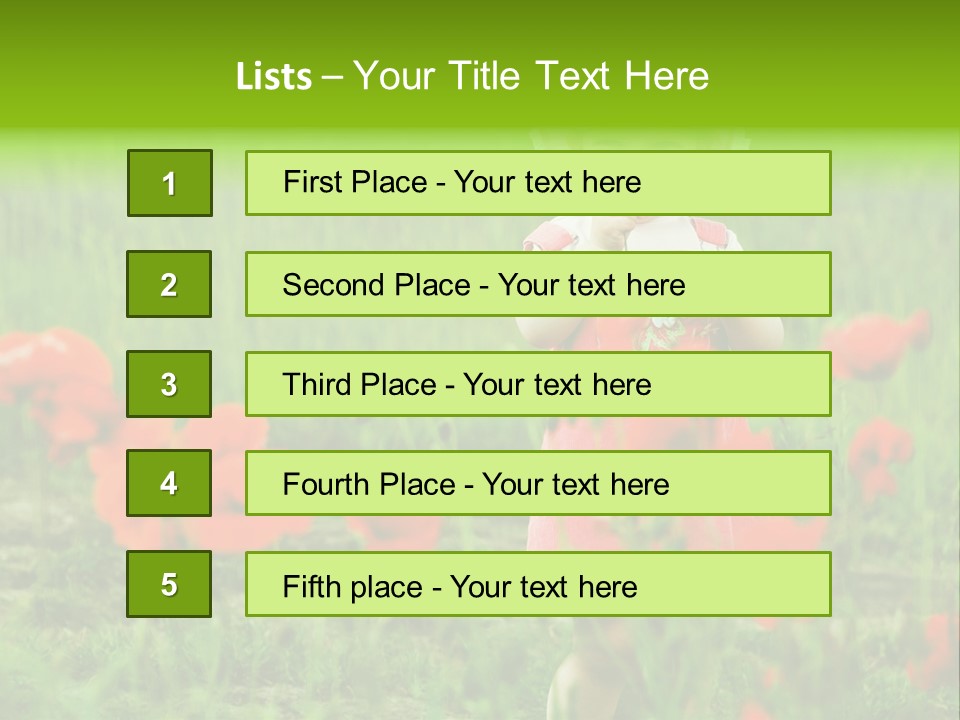Select the Third Place text bar
The image size is (960, 720).
click(538, 384)
